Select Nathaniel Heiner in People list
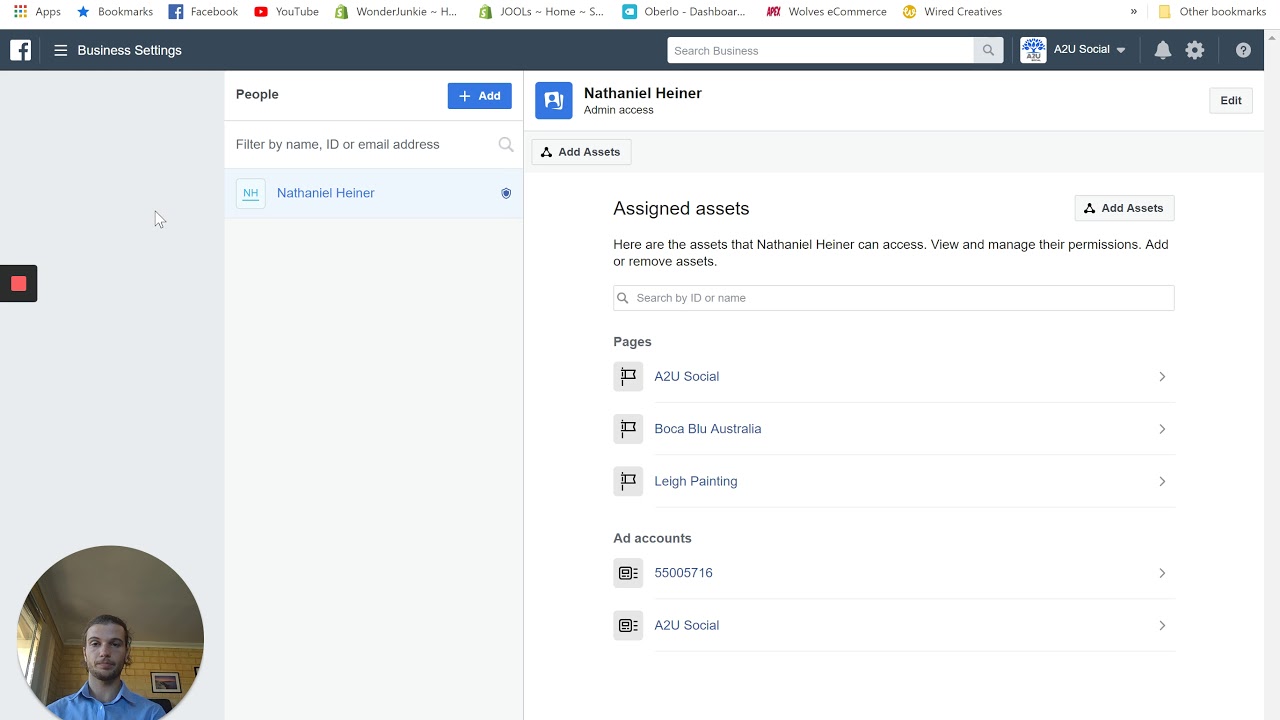 point(373,193)
